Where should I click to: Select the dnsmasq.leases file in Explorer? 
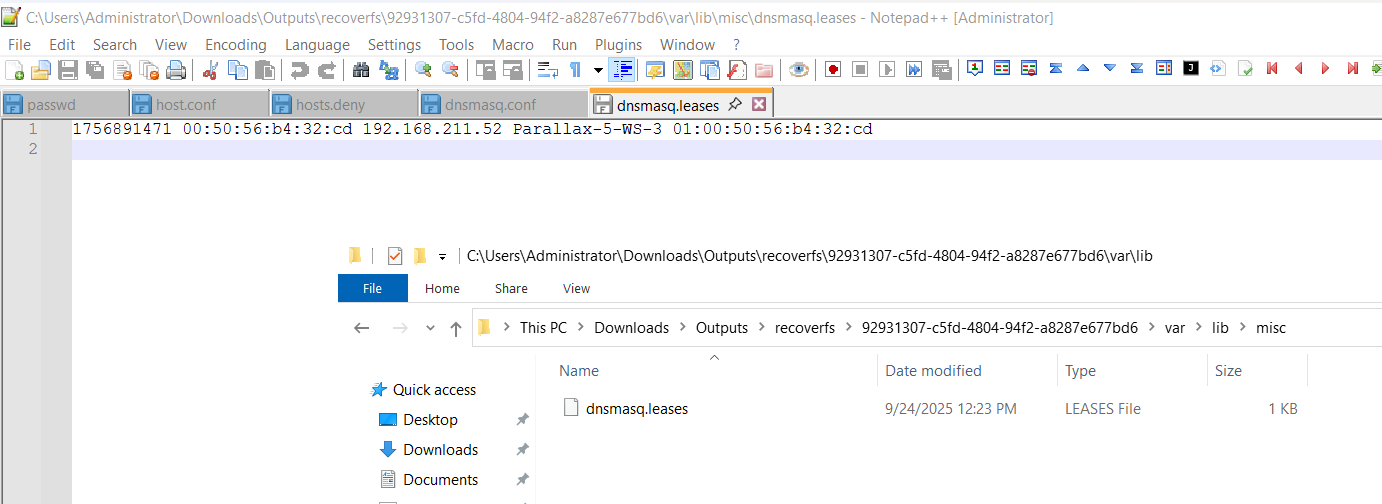636,408
